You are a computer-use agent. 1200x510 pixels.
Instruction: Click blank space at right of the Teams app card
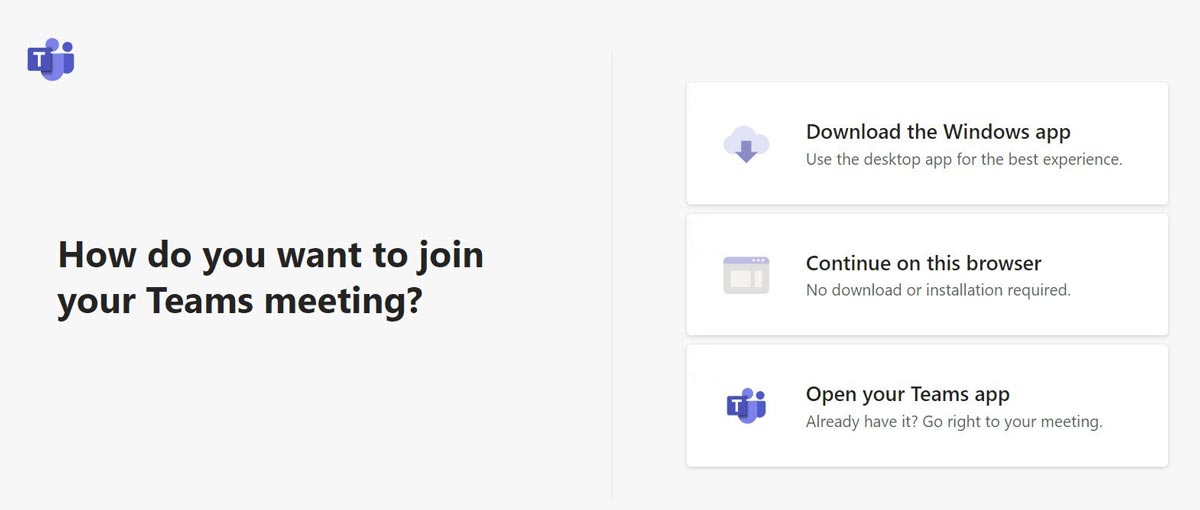(x=1136, y=405)
